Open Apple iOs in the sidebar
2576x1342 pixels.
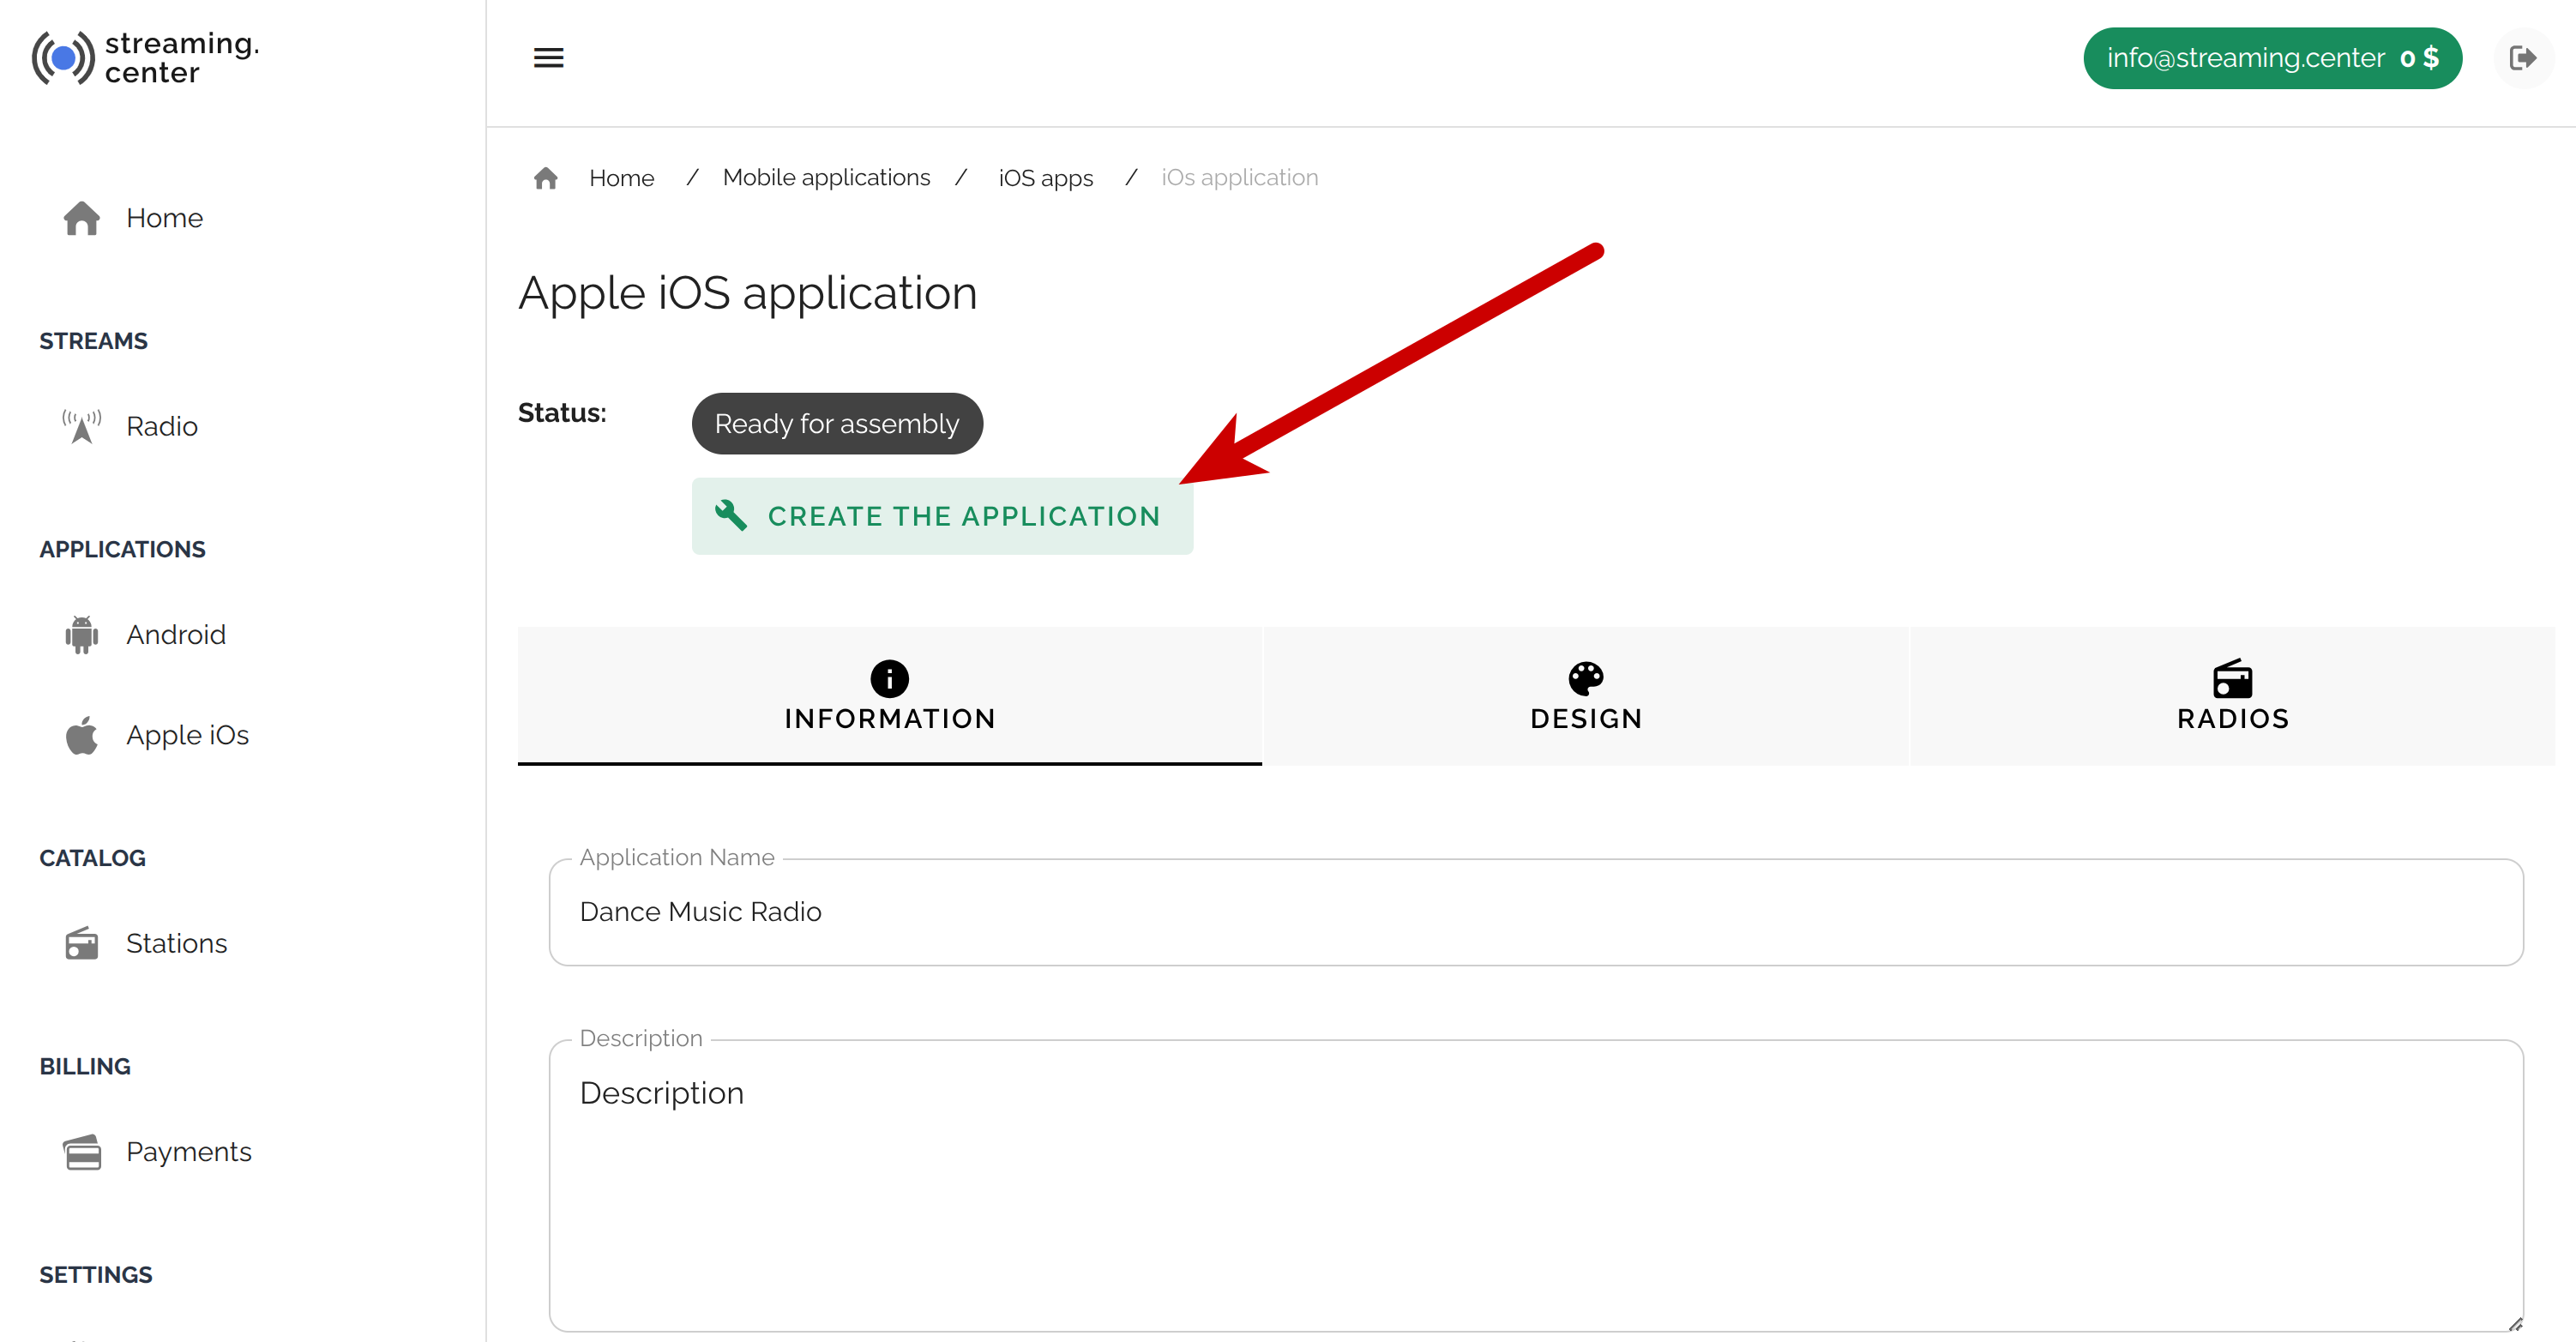(x=186, y=735)
